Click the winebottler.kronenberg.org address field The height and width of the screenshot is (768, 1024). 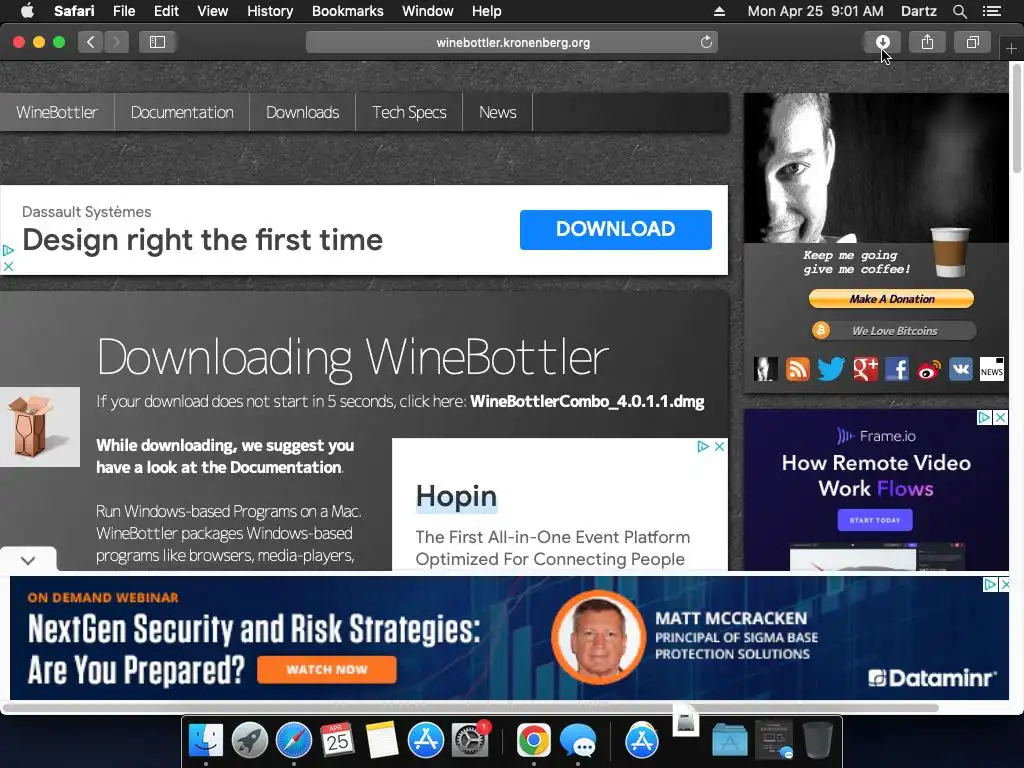click(512, 42)
